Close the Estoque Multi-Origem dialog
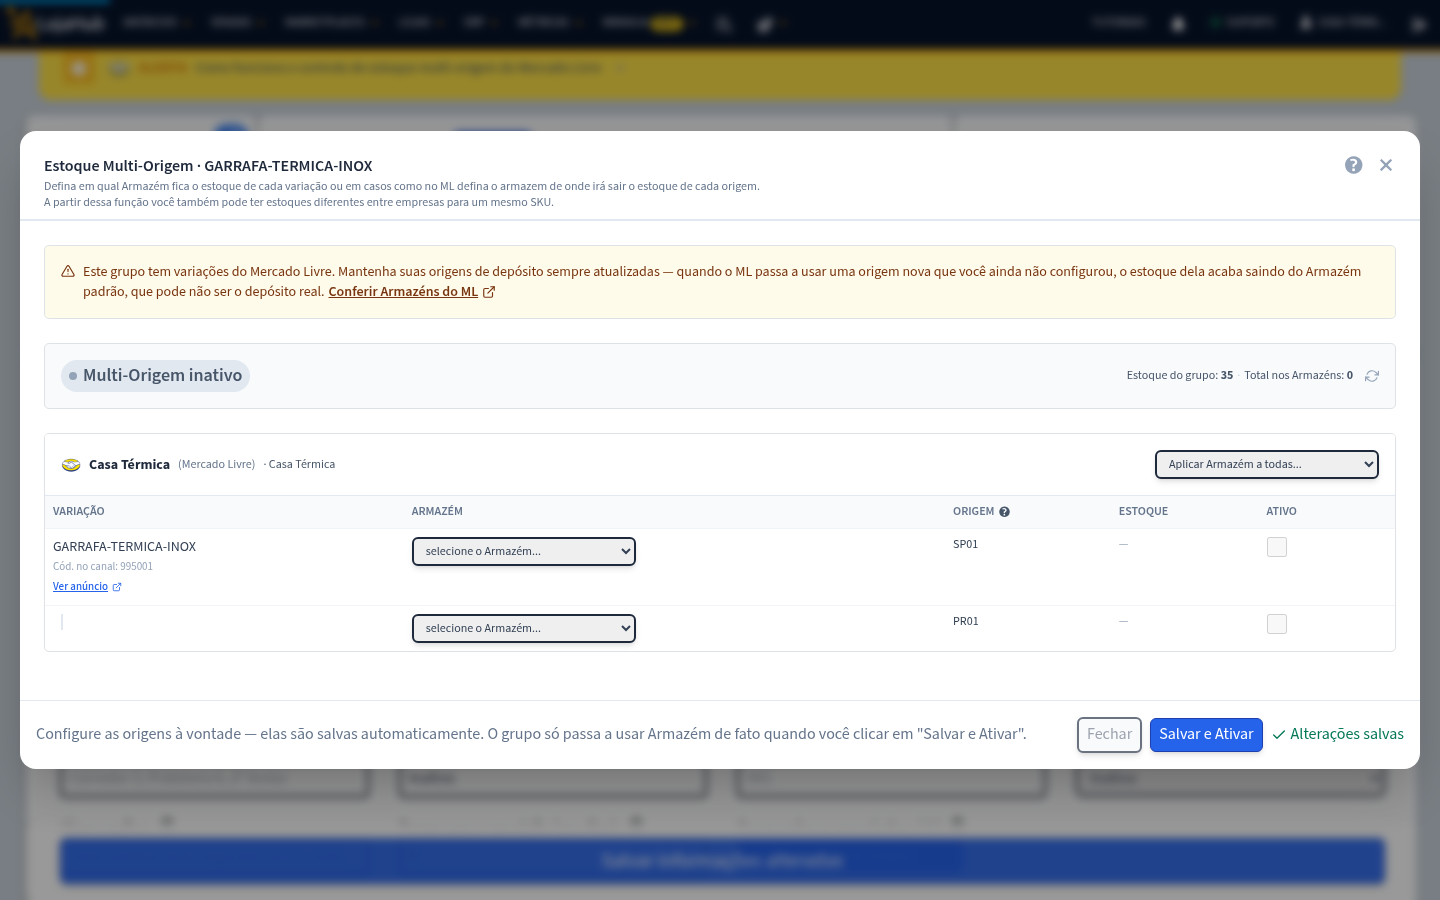 [x=1386, y=165]
